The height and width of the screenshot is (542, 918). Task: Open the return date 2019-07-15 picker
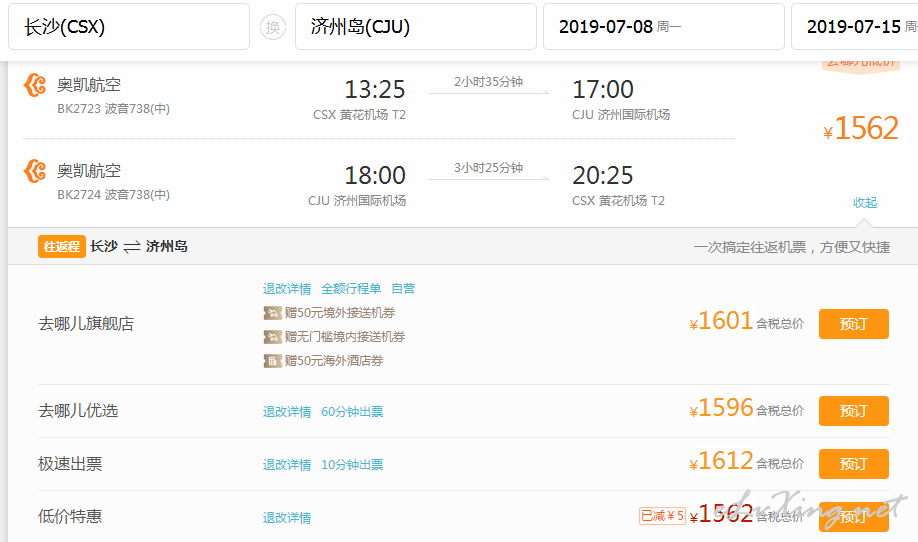[855, 27]
